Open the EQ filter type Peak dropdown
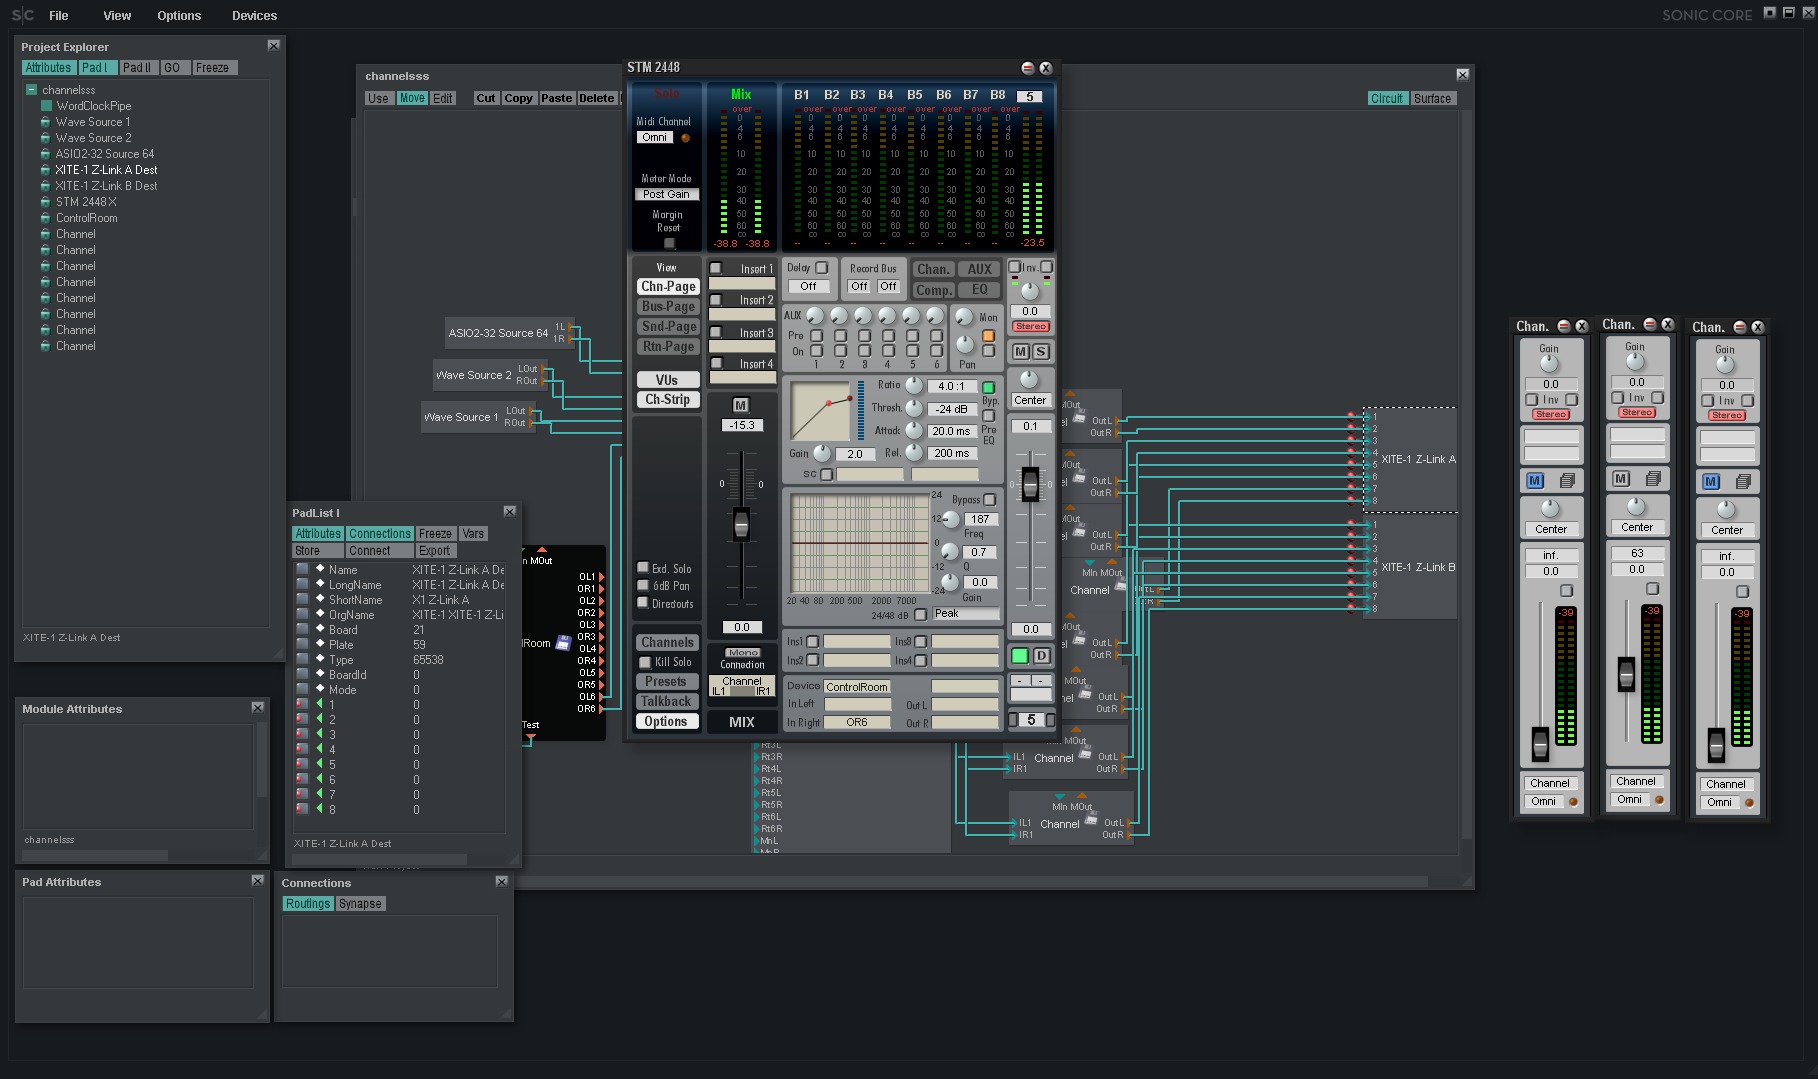 pos(966,614)
